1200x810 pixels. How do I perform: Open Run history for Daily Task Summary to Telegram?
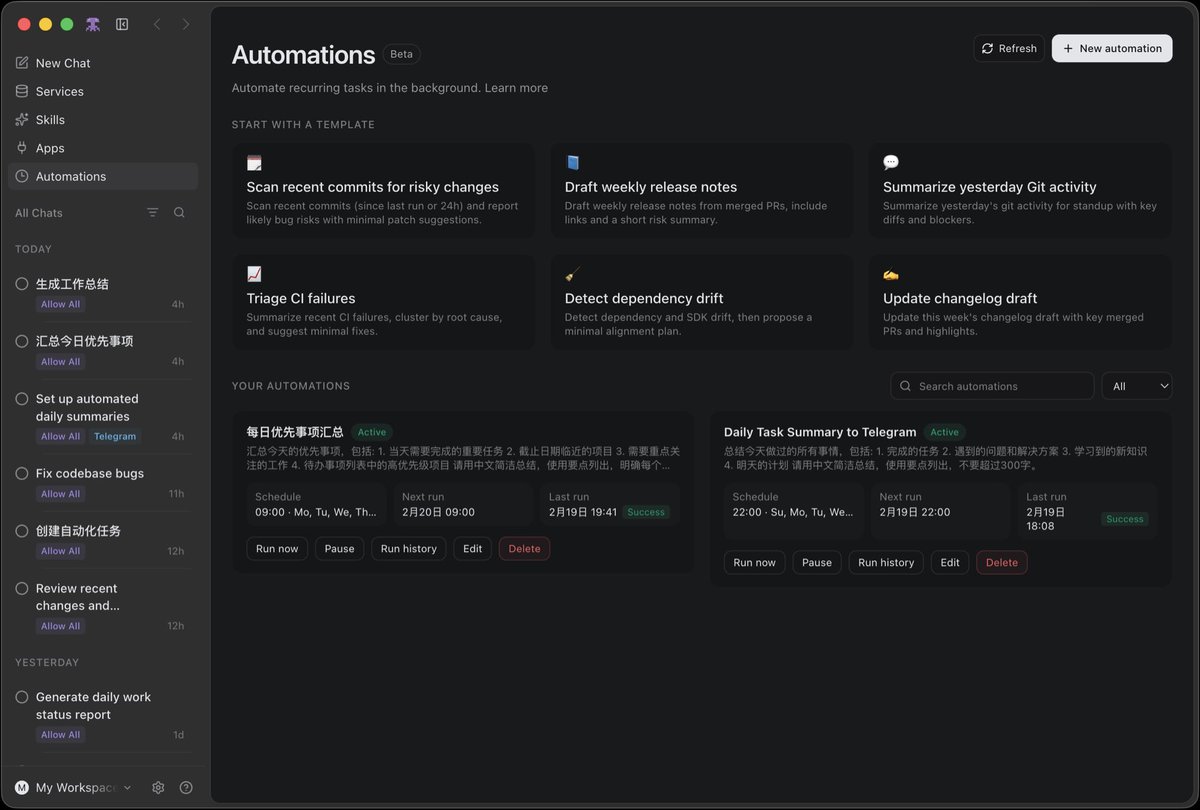click(x=886, y=563)
